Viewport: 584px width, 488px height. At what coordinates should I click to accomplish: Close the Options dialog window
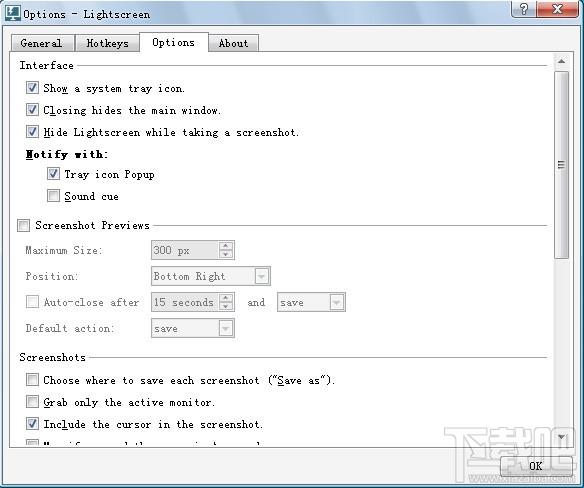click(x=557, y=9)
